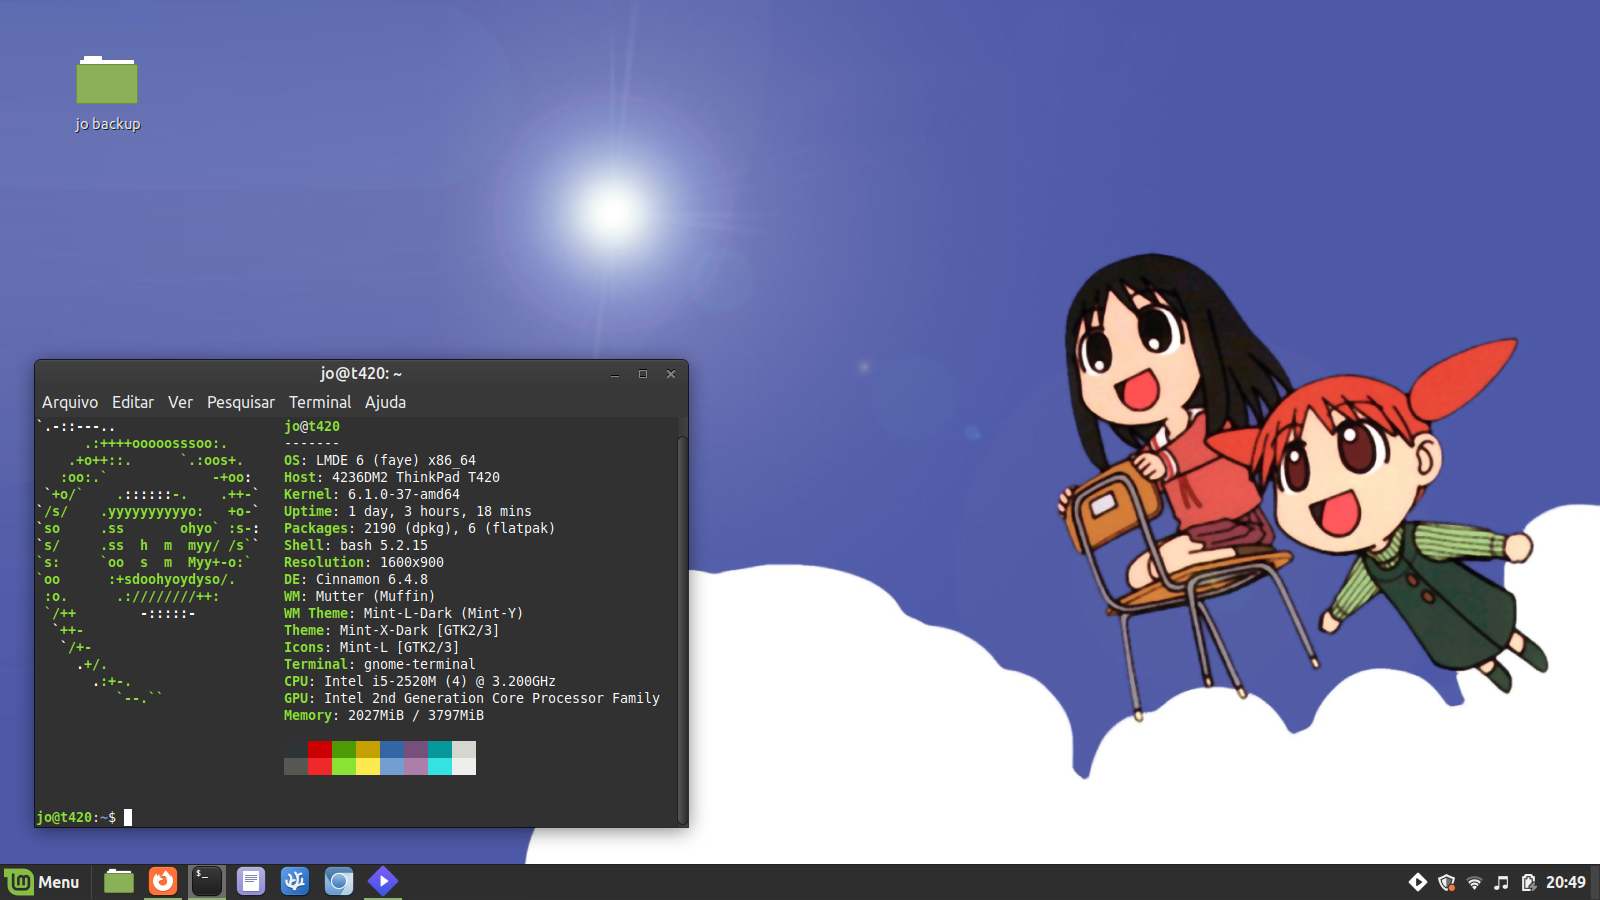
Task: Click the 'Kernel: 6.1.0-37-amd64' line
Action: (x=372, y=494)
